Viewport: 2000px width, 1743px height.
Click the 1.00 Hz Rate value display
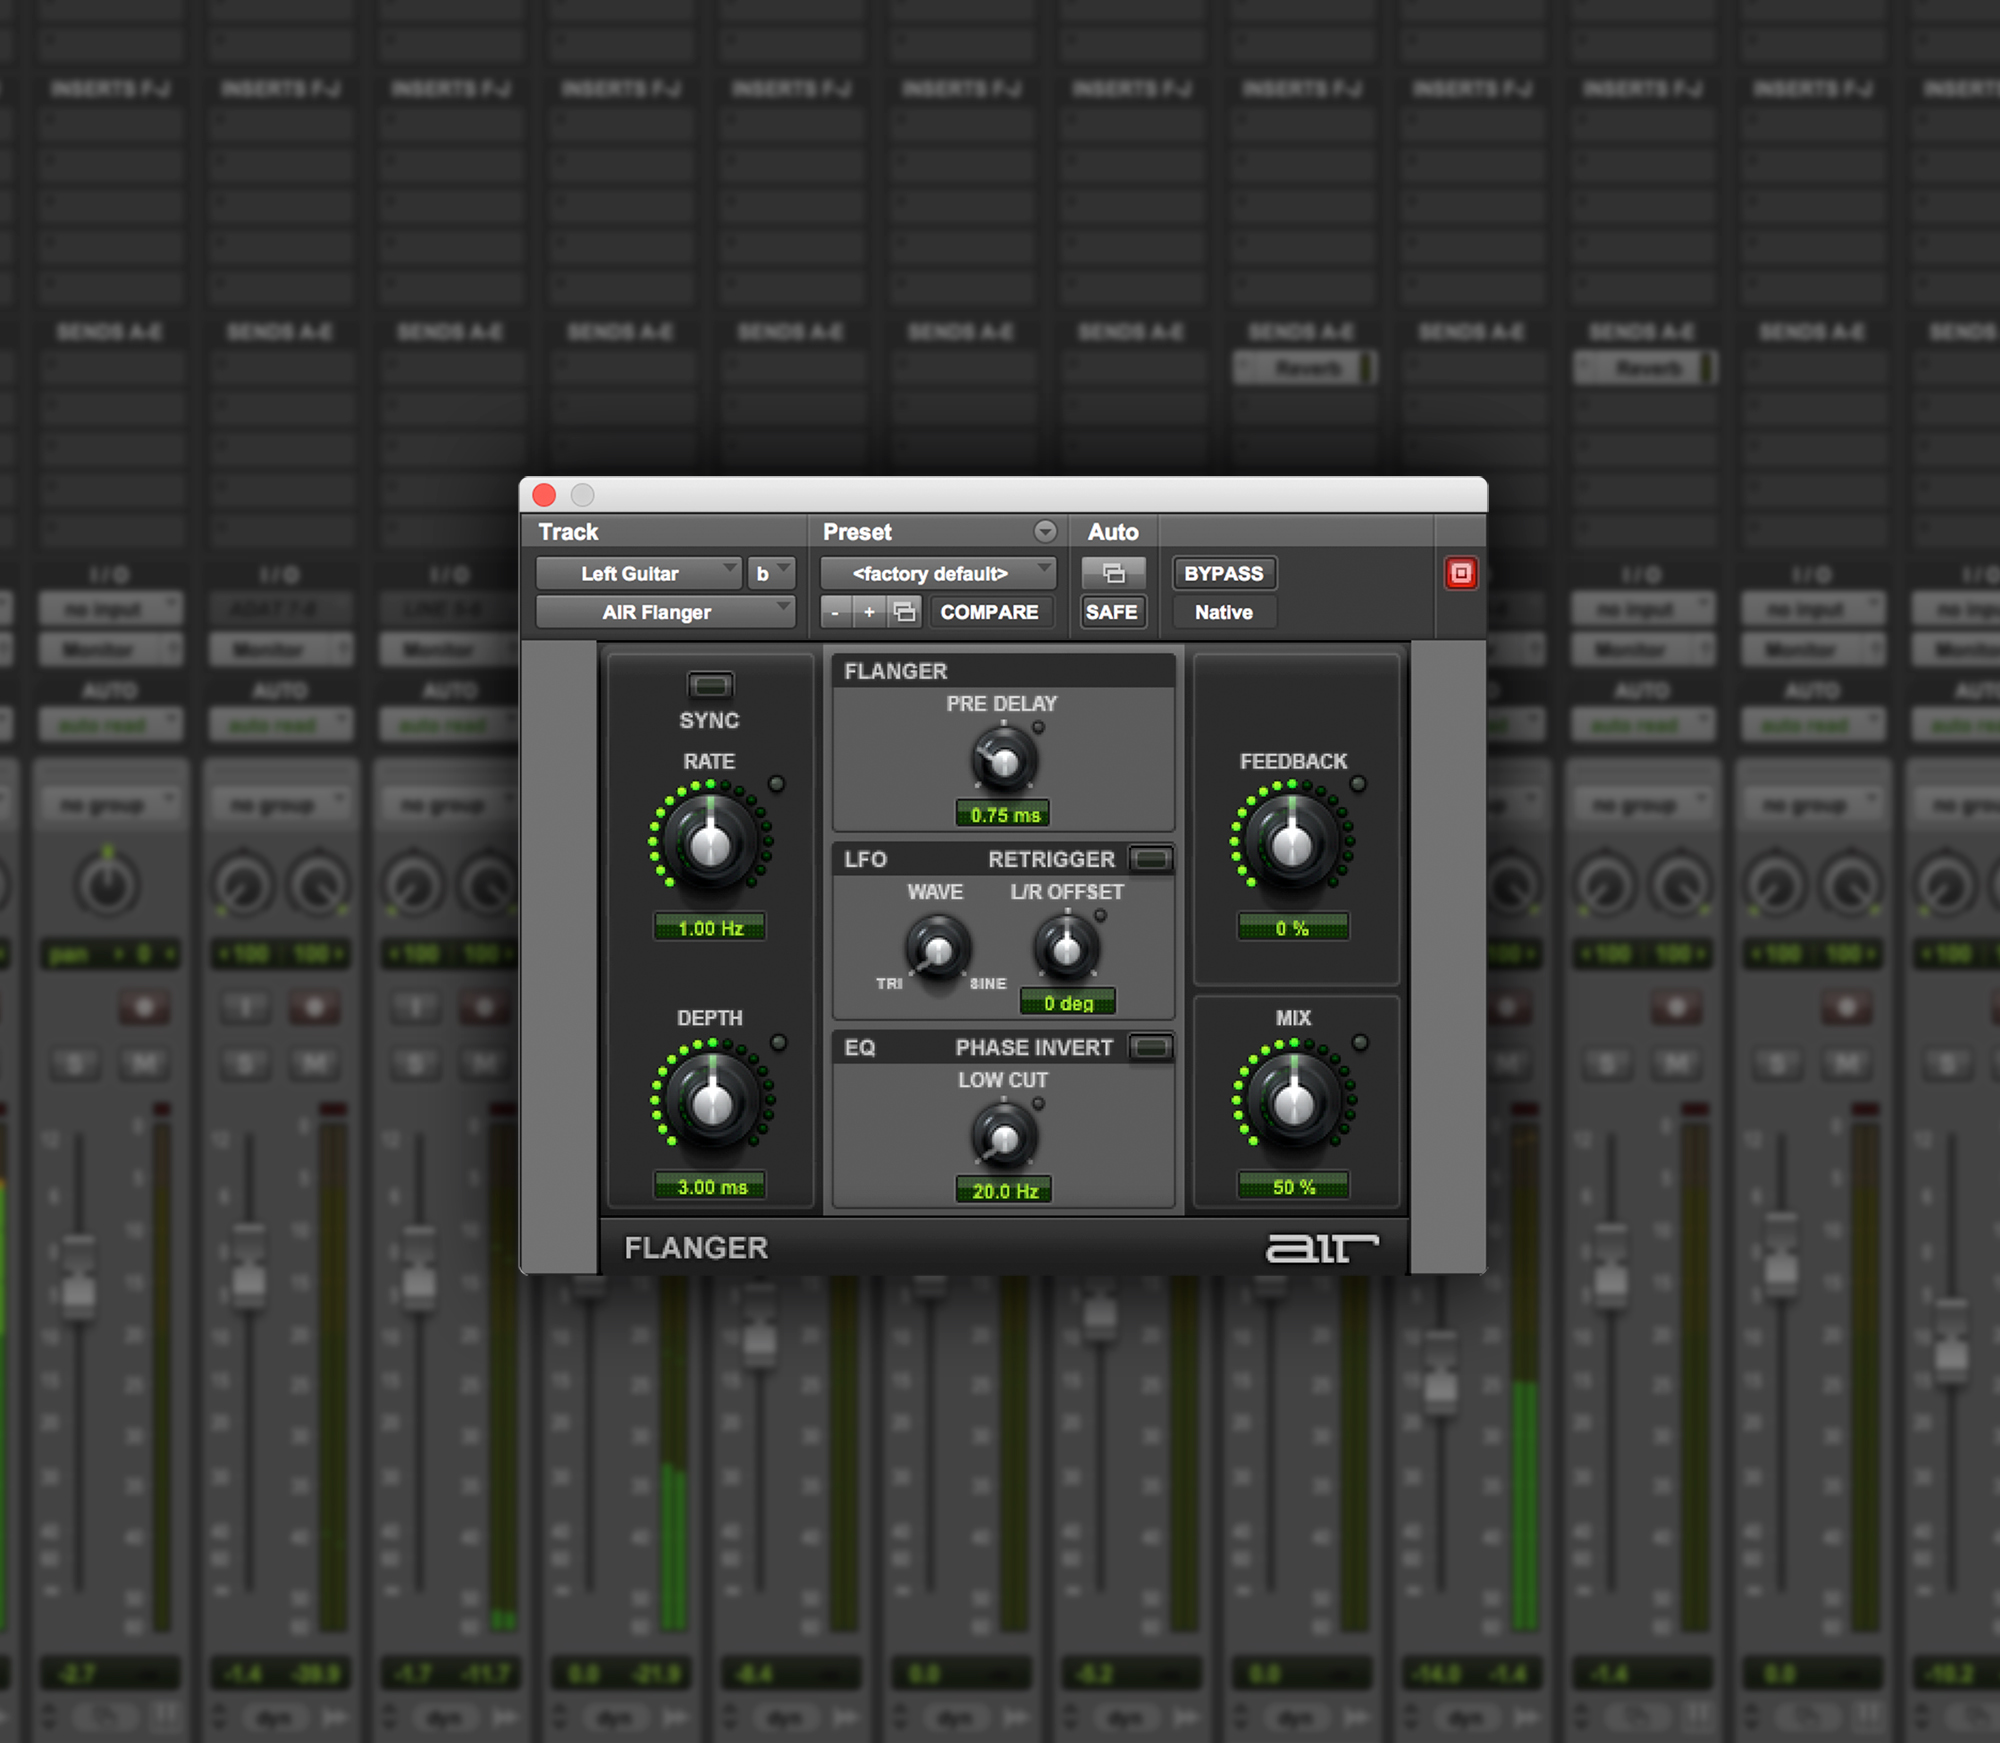[709, 927]
